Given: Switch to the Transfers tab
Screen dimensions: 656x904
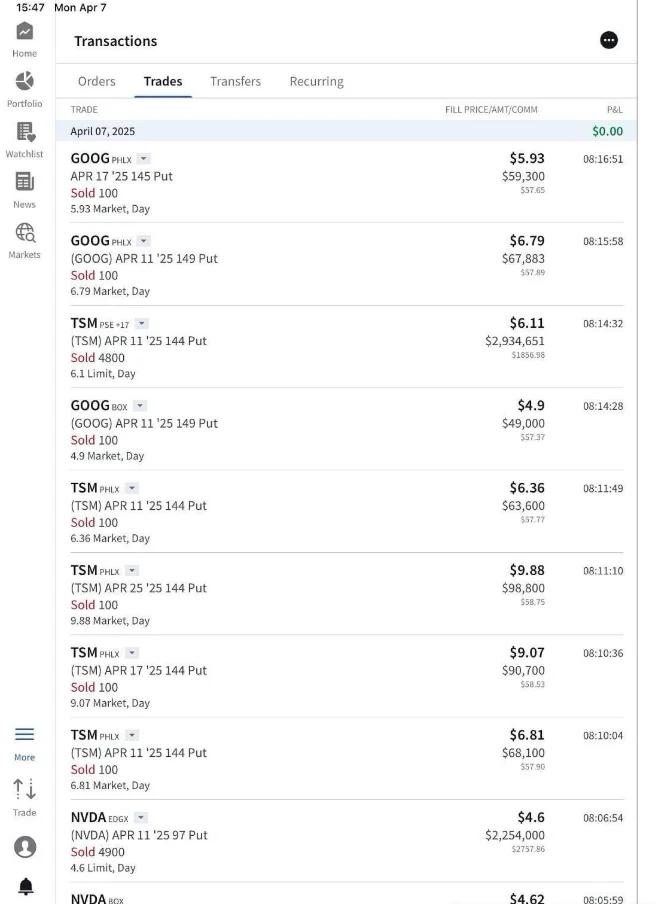Looking at the screenshot, I should [x=235, y=81].
